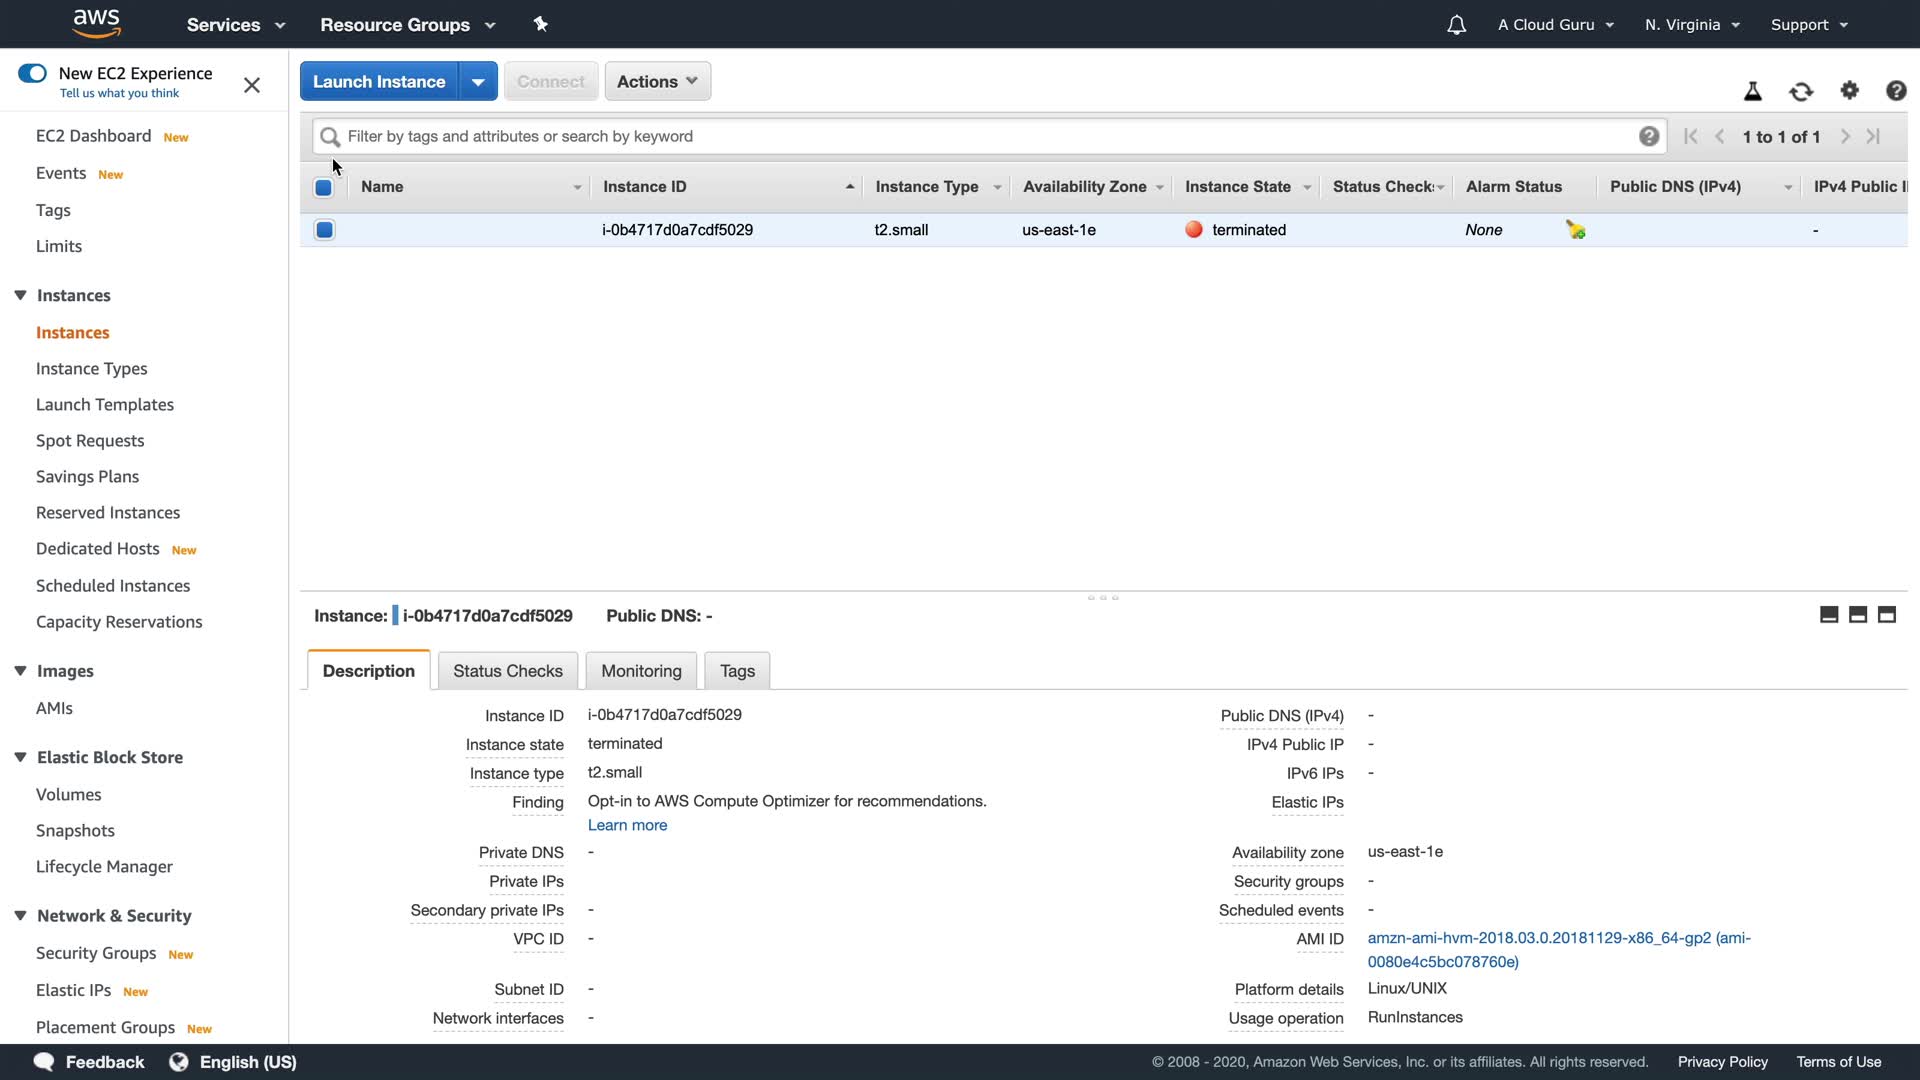The width and height of the screenshot is (1920, 1080).
Task: Click the Learn more link
Action: point(627,825)
